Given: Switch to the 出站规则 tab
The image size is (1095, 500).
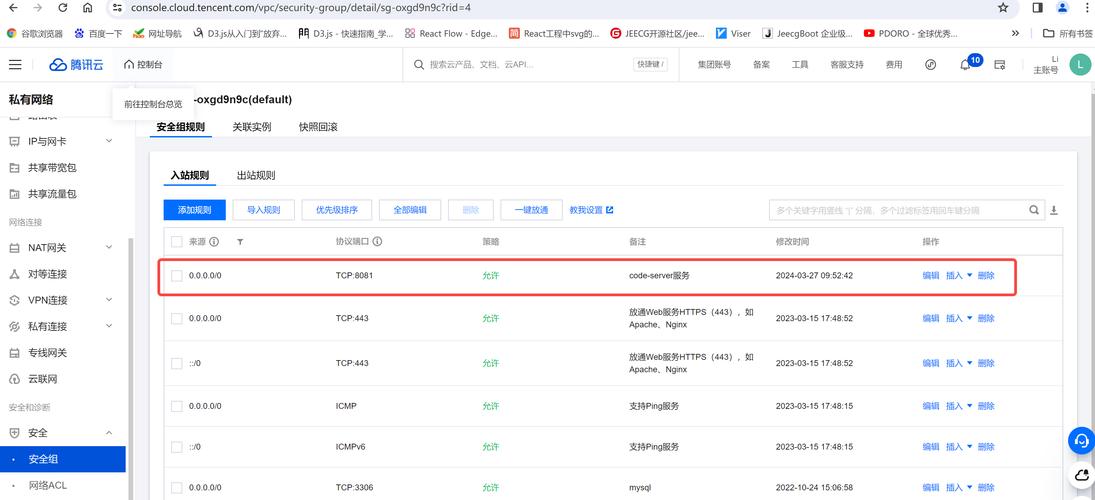Looking at the screenshot, I should 256,175.
